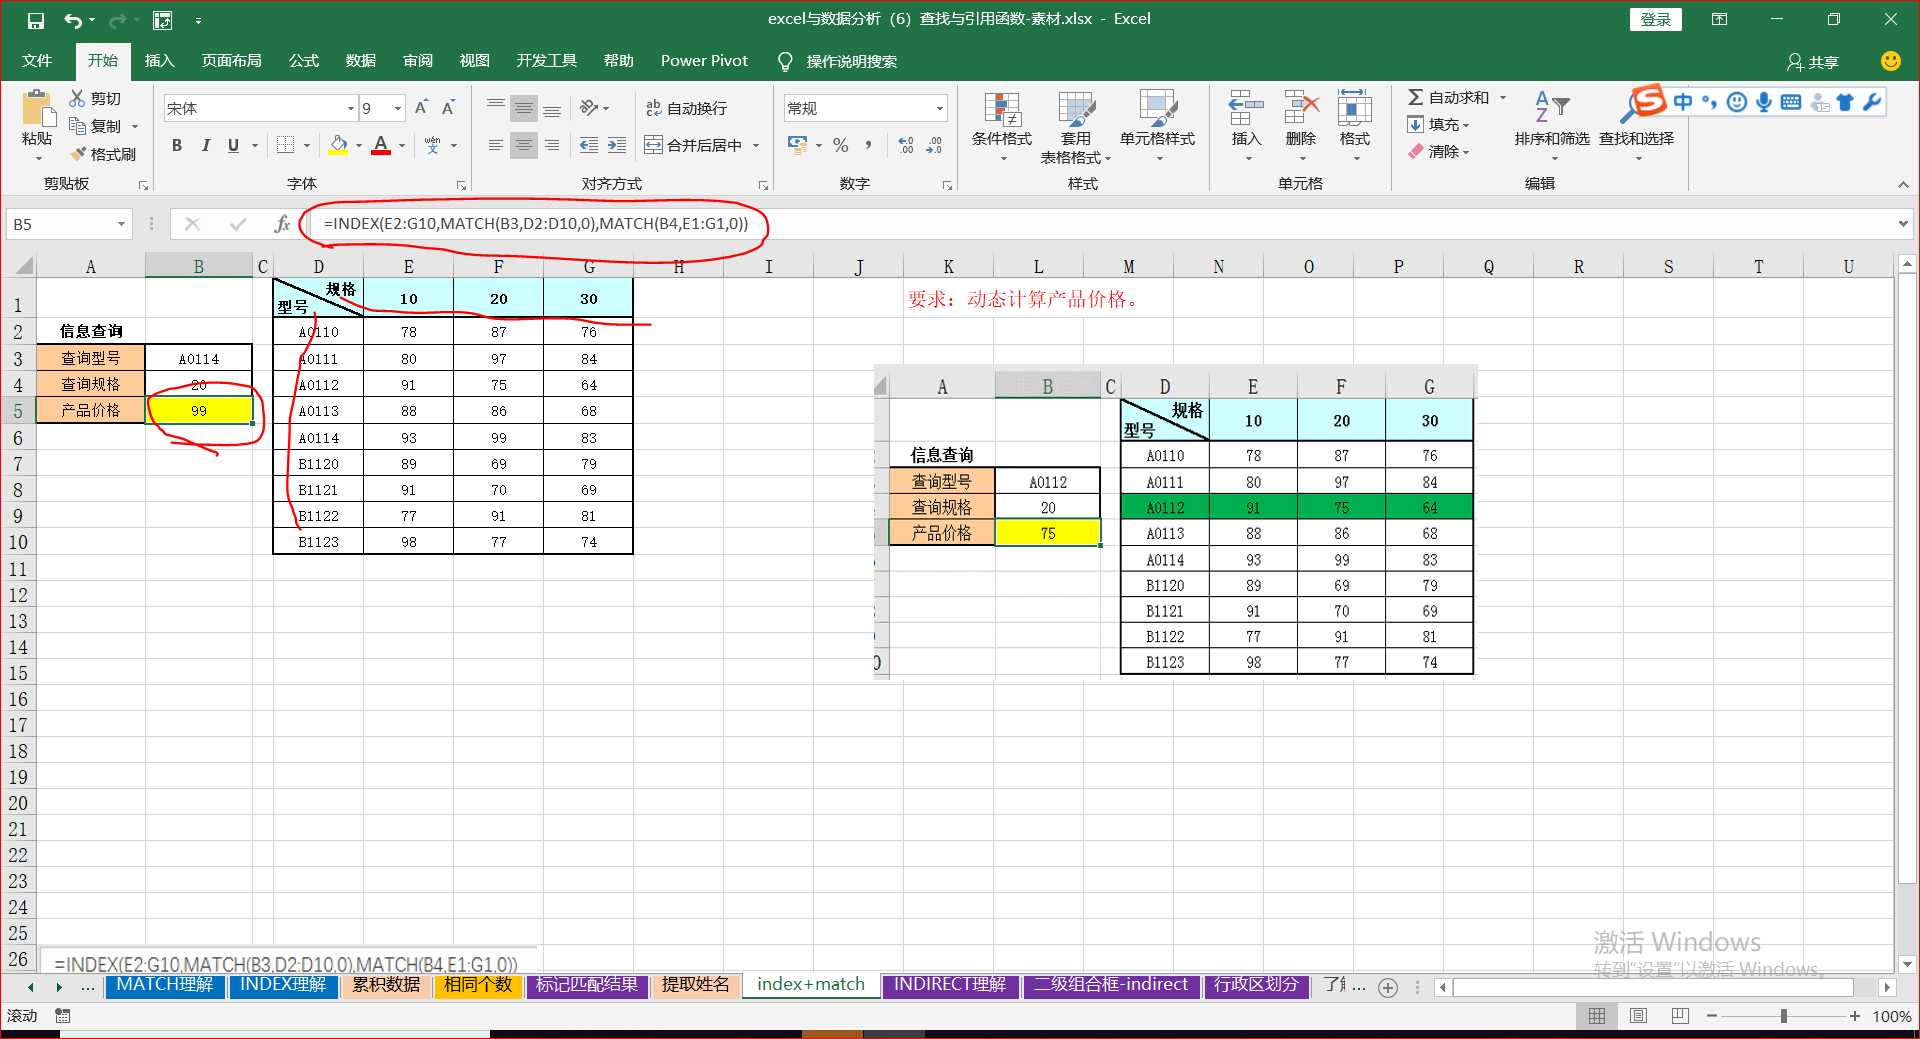Click Format as Table icon
The height and width of the screenshot is (1039, 1920).
click(1076, 109)
